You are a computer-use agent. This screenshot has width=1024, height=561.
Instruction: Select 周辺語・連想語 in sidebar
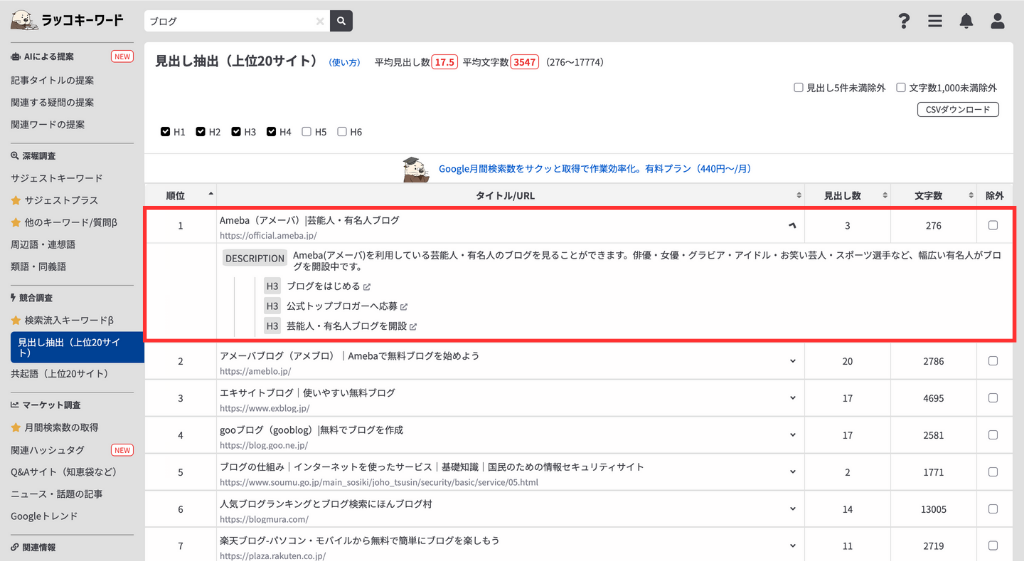pyautogui.click(x=43, y=245)
